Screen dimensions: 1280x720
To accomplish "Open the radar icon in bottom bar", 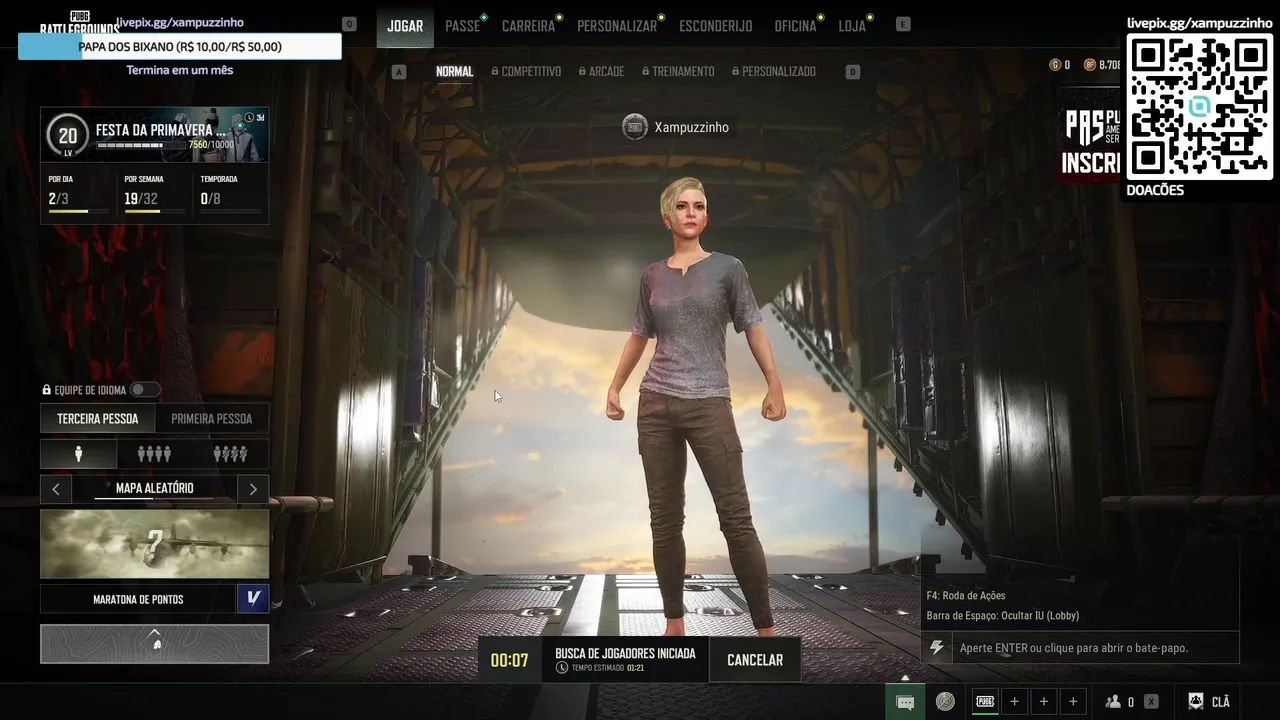I will pyautogui.click(x=945, y=702).
